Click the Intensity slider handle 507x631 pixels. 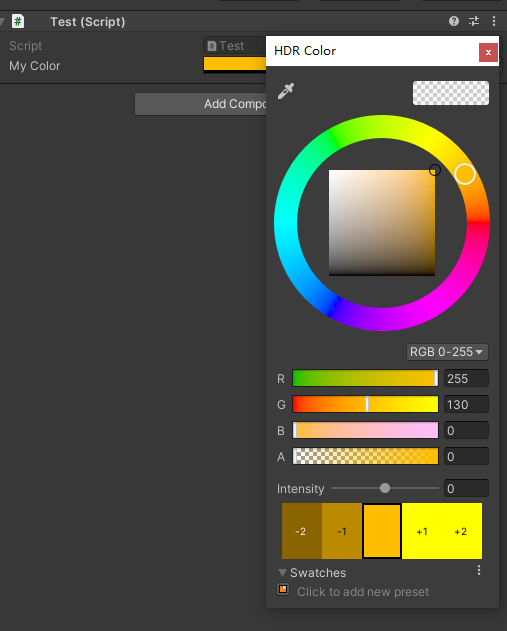pyautogui.click(x=385, y=488)
